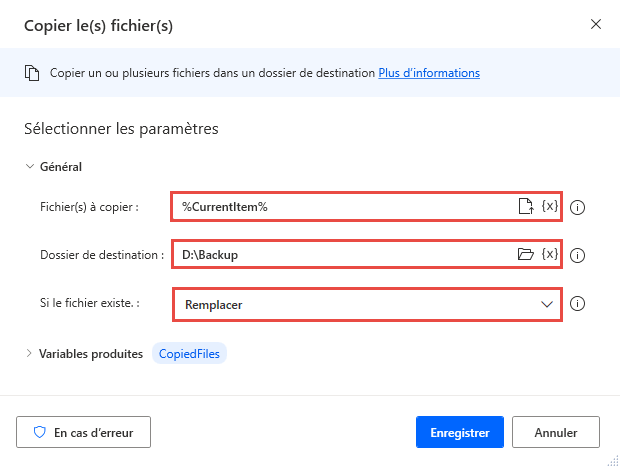Click the file selection icon for files to copy
The height and width of the screenshot is (468, 620).
525,207
